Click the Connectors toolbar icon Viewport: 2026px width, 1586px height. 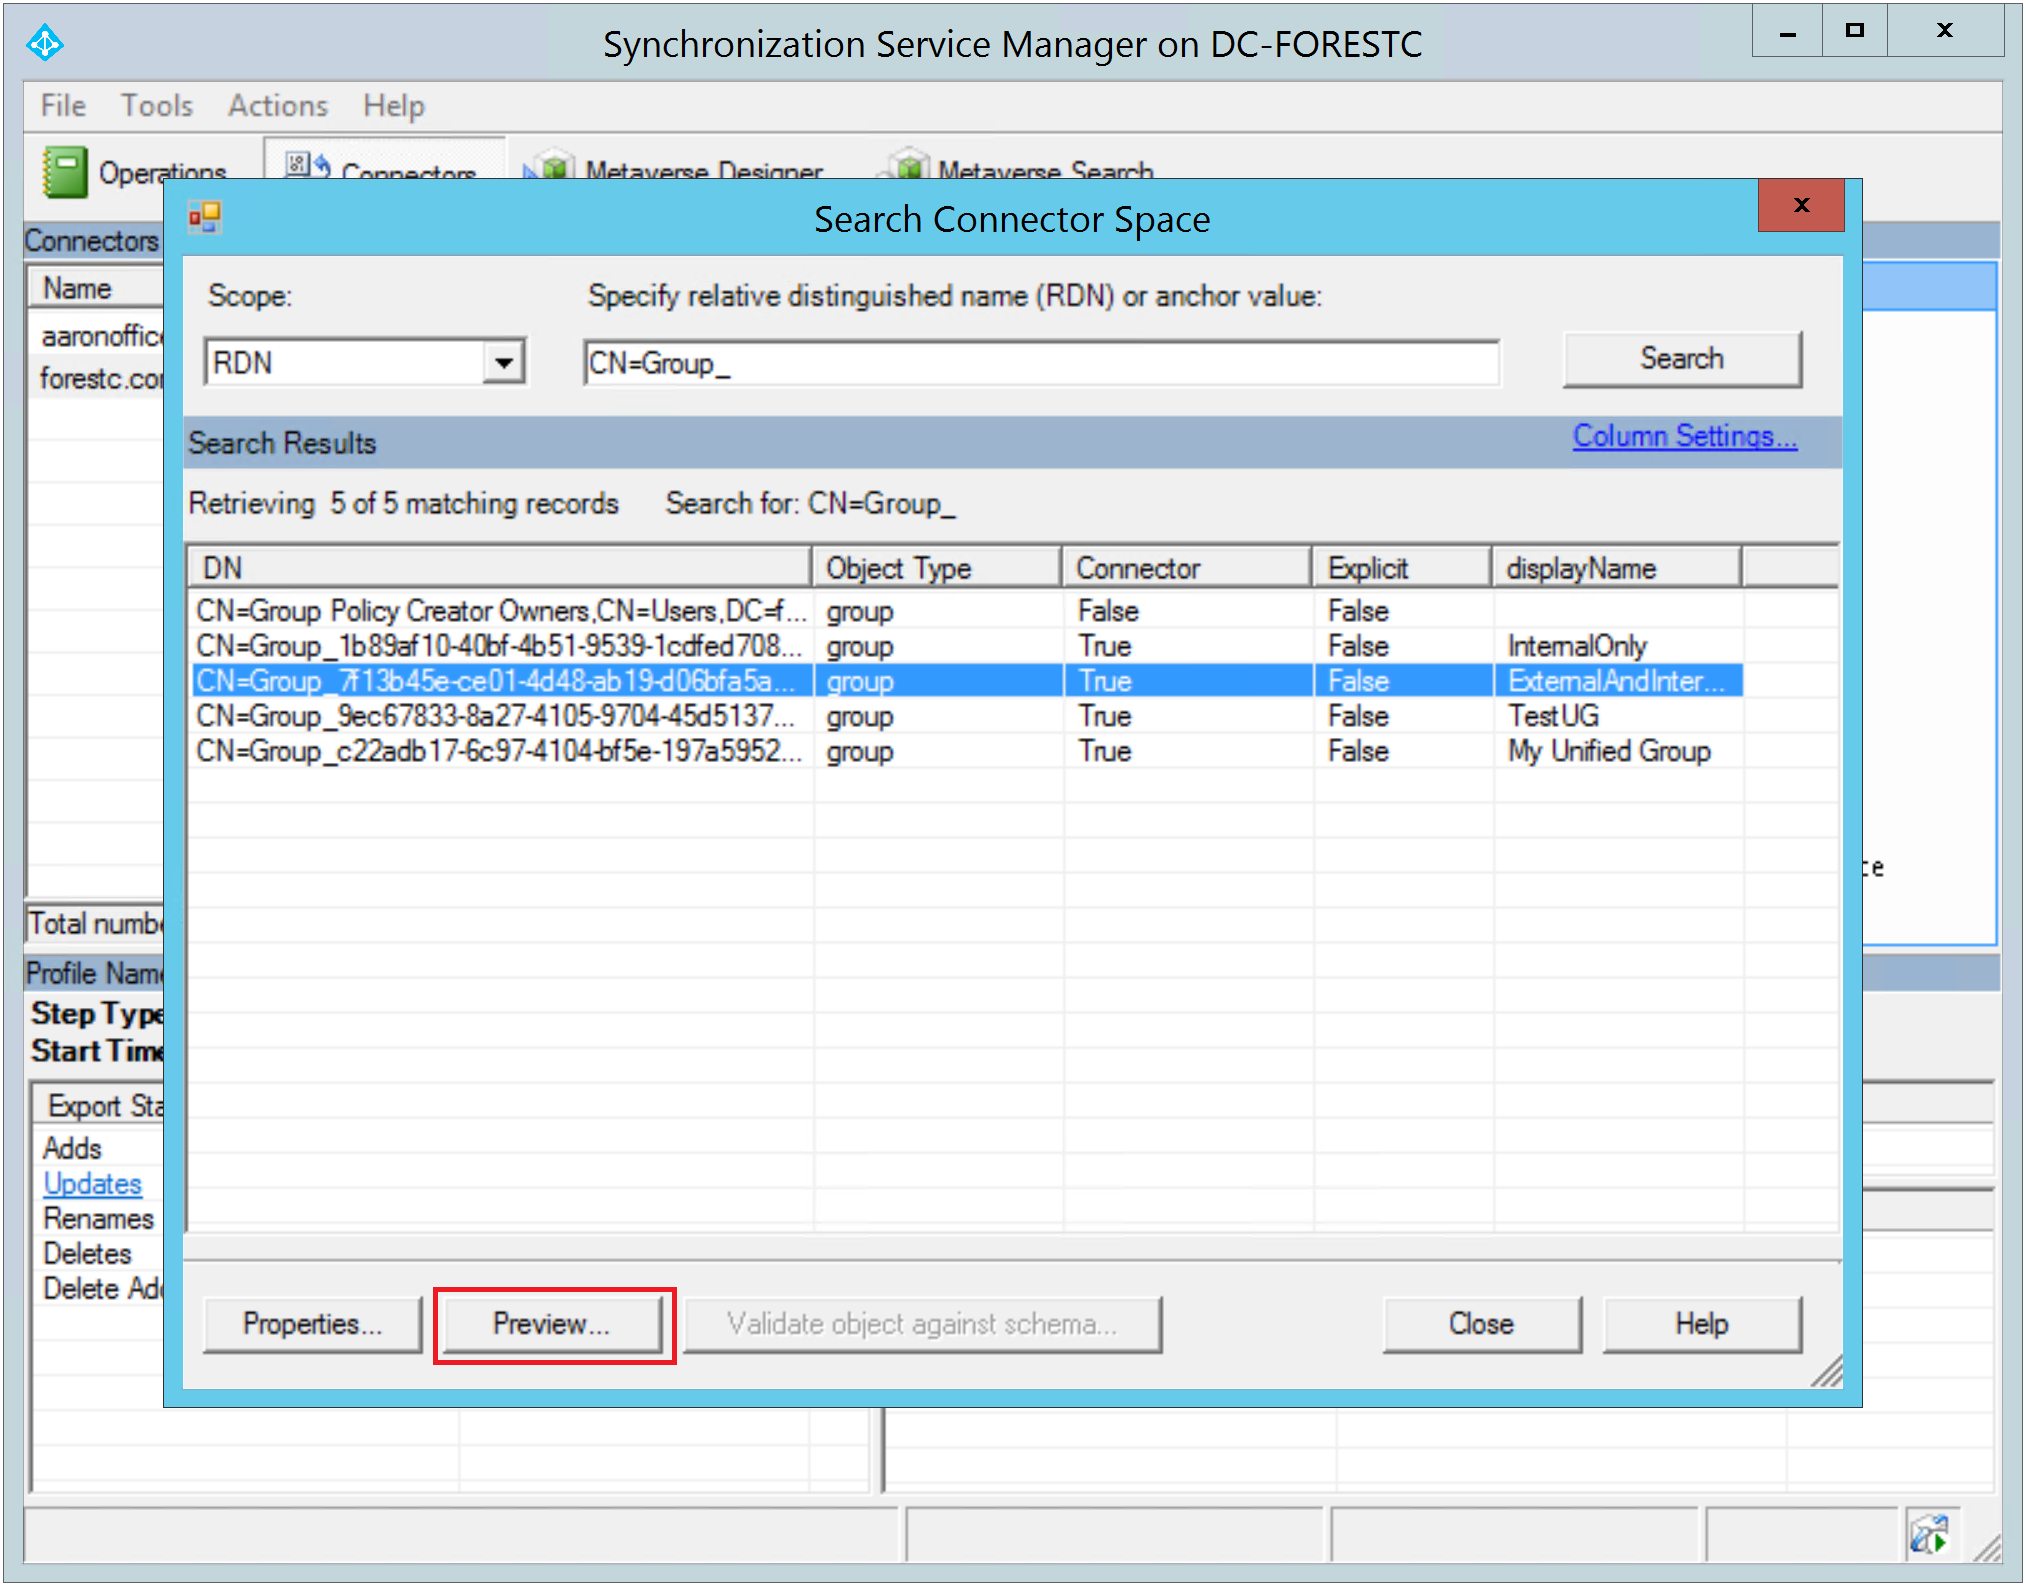[x=307, y=166]
